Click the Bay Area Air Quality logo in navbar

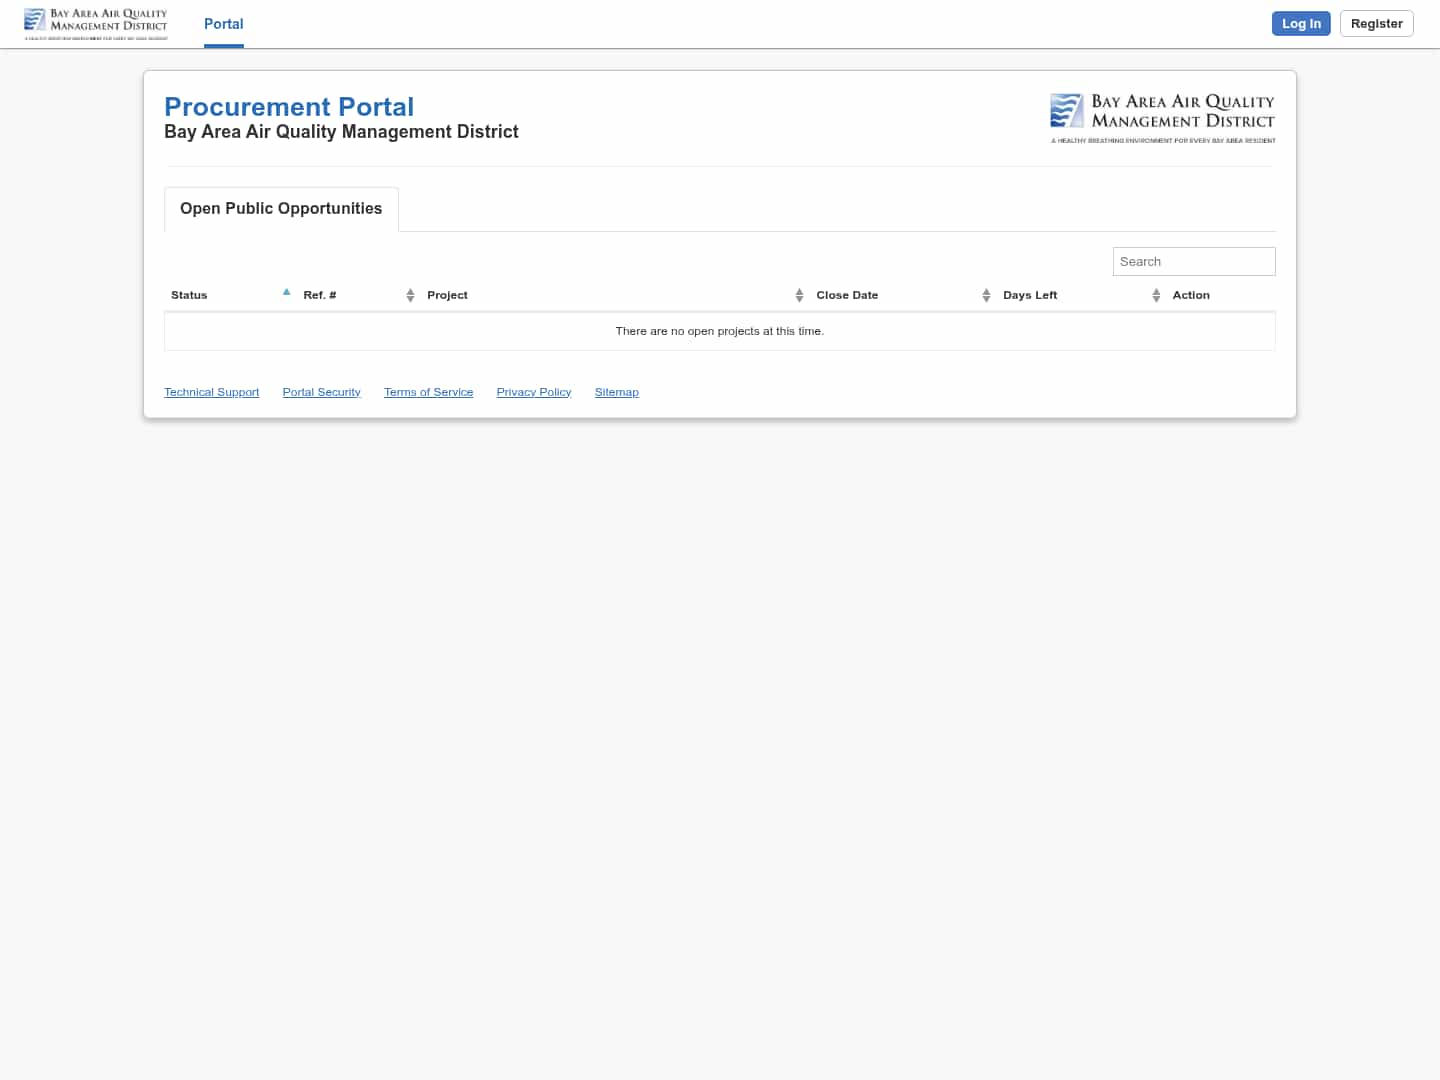tap(96, 24)
